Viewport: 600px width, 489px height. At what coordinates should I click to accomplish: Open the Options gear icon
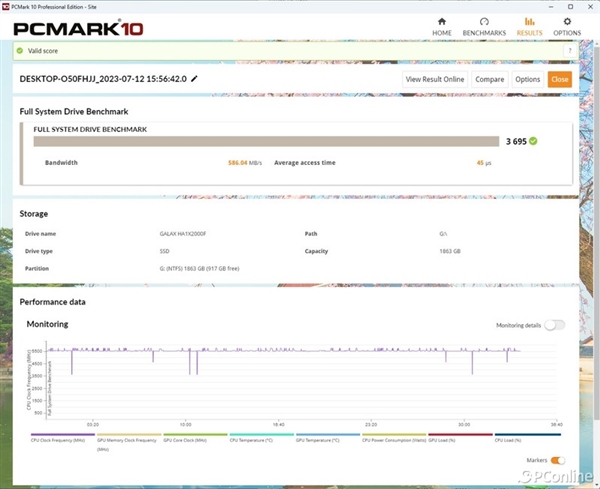[567, 21]
